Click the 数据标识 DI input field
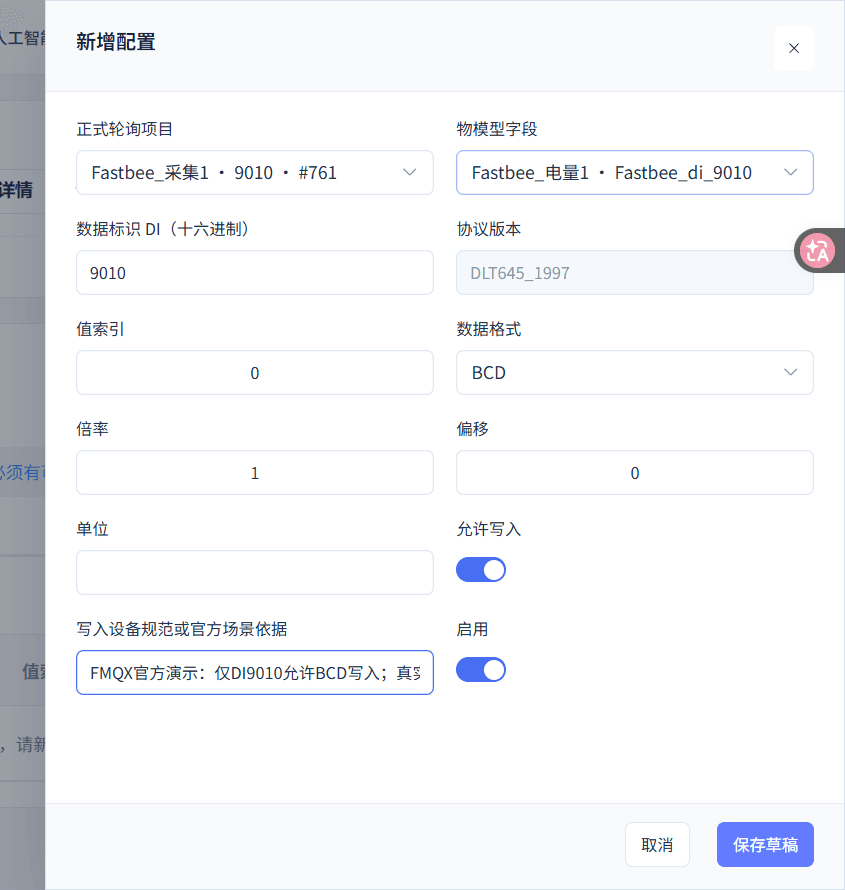The width and height of the screenshot is (845, 890). click(255, 272)
